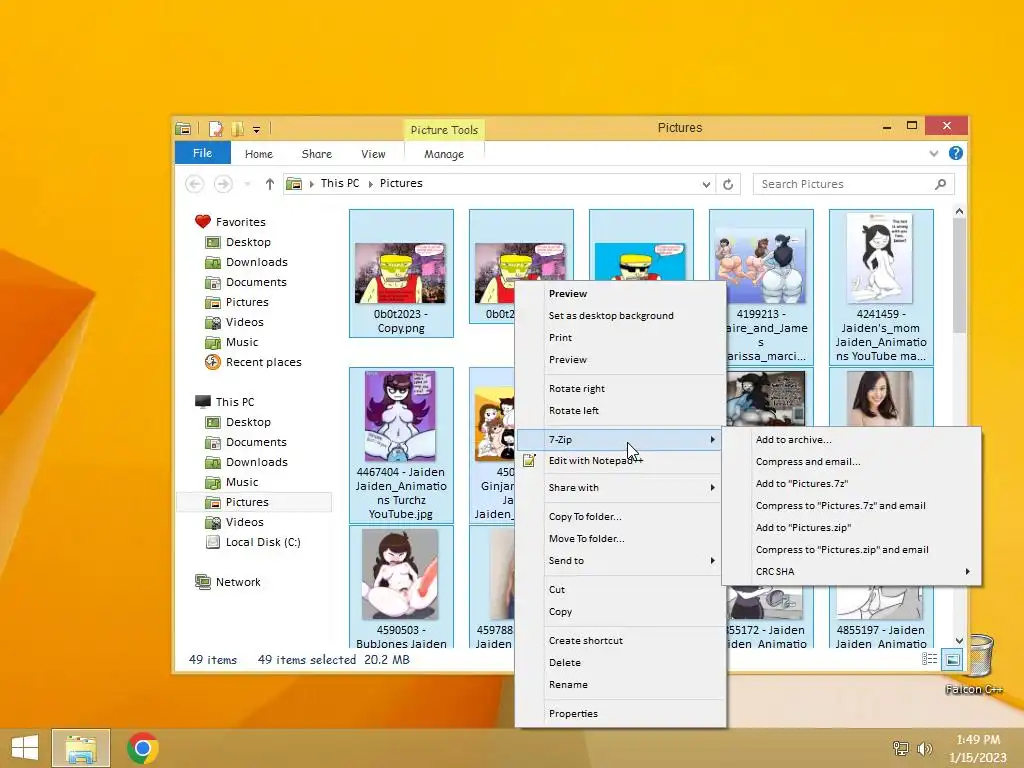
Task: Select the This PC node in sidebar
Action: point(225,402)
